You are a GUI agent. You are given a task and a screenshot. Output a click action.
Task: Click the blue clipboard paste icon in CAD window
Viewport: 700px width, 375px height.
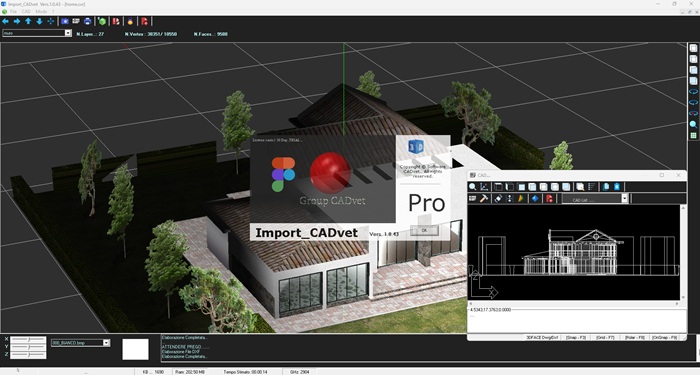tap(617, 187)
